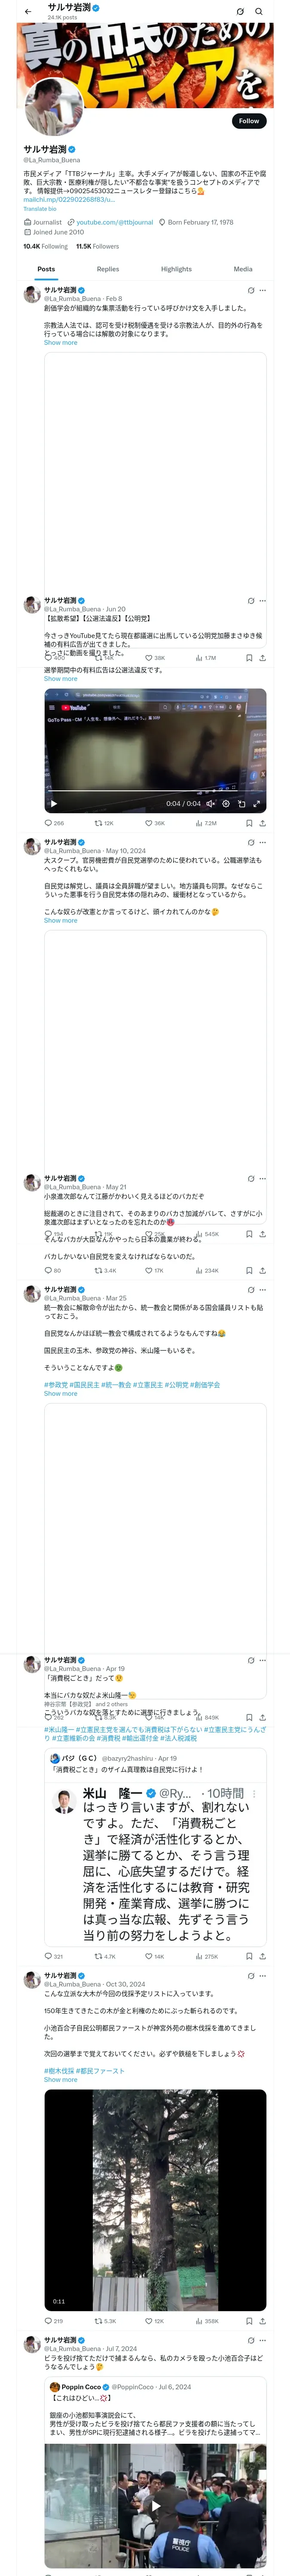Image resolution: width=290 pixels, height=2576 pixels.
Task: Click reply icon showing 266 replies
Action: 48,823
